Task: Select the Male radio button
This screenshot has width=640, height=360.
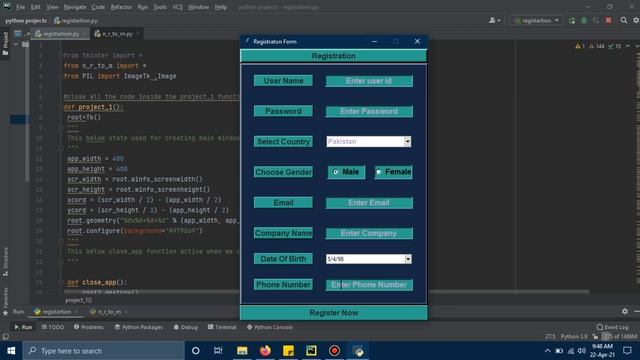Action: pyautogui.click(x=336, y=172)
